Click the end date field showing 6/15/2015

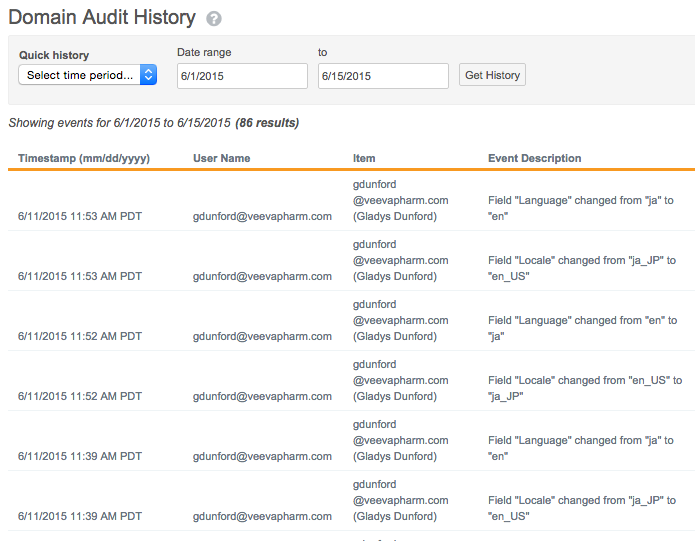pyautogui.click(x=383, y=76)
